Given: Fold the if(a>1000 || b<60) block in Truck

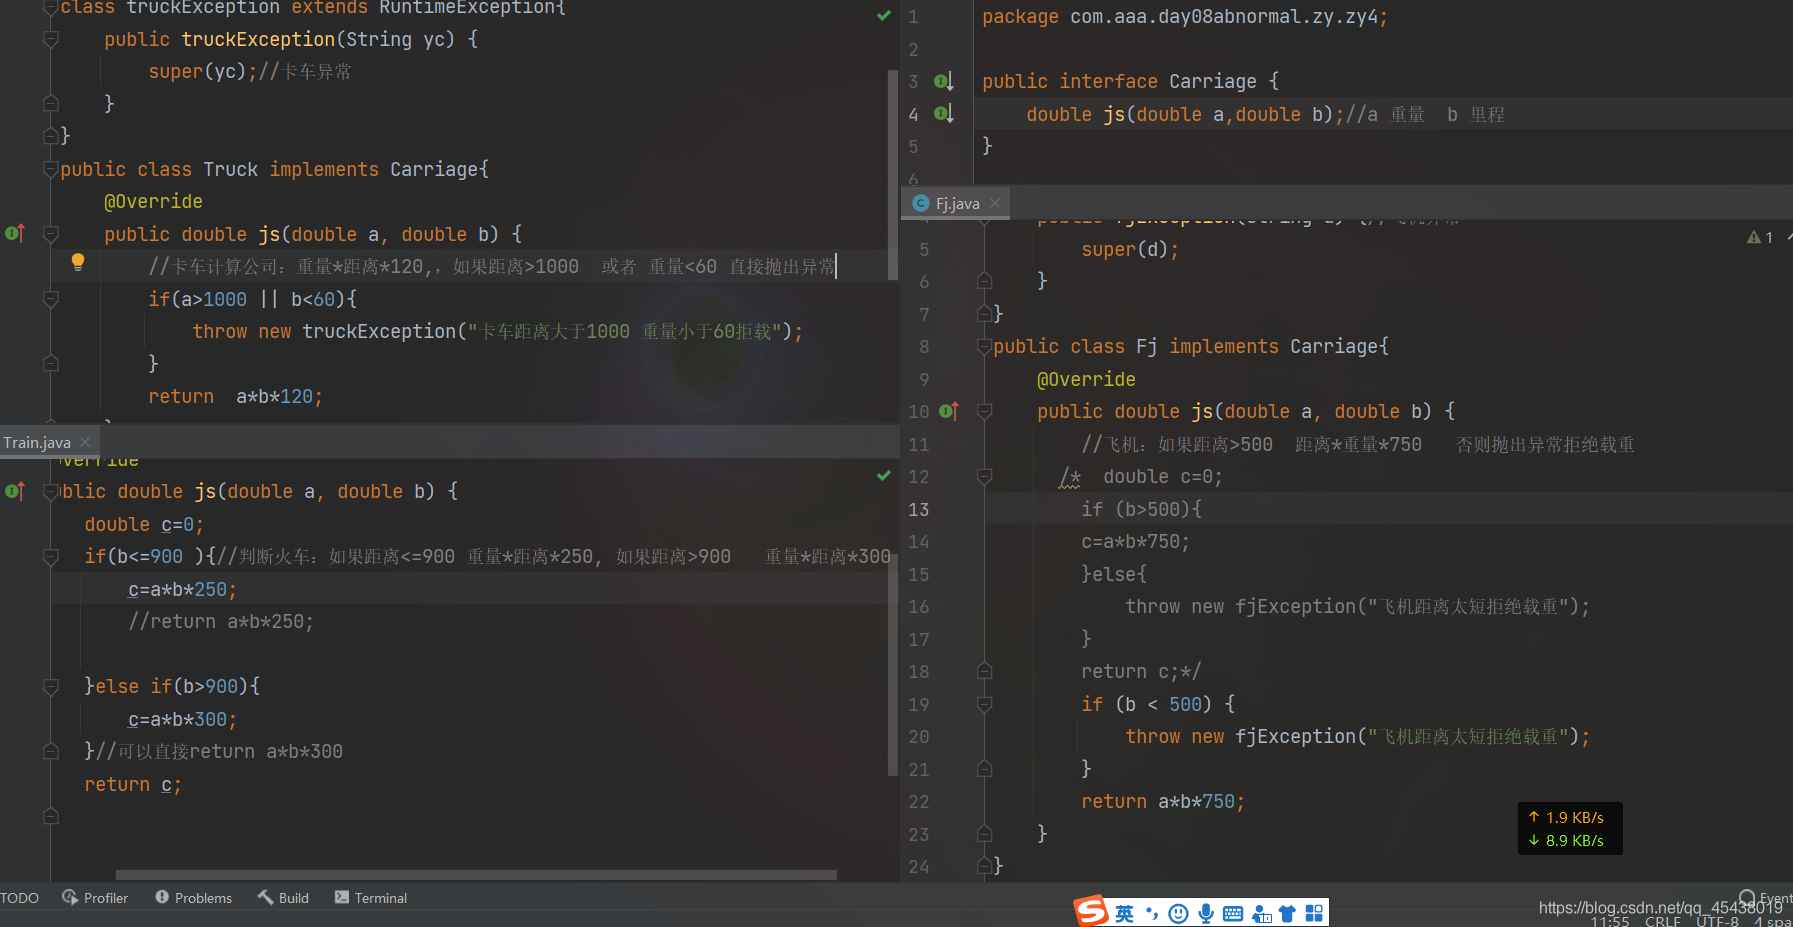Looking at the screenshot, I should click(x=51, y=299).
